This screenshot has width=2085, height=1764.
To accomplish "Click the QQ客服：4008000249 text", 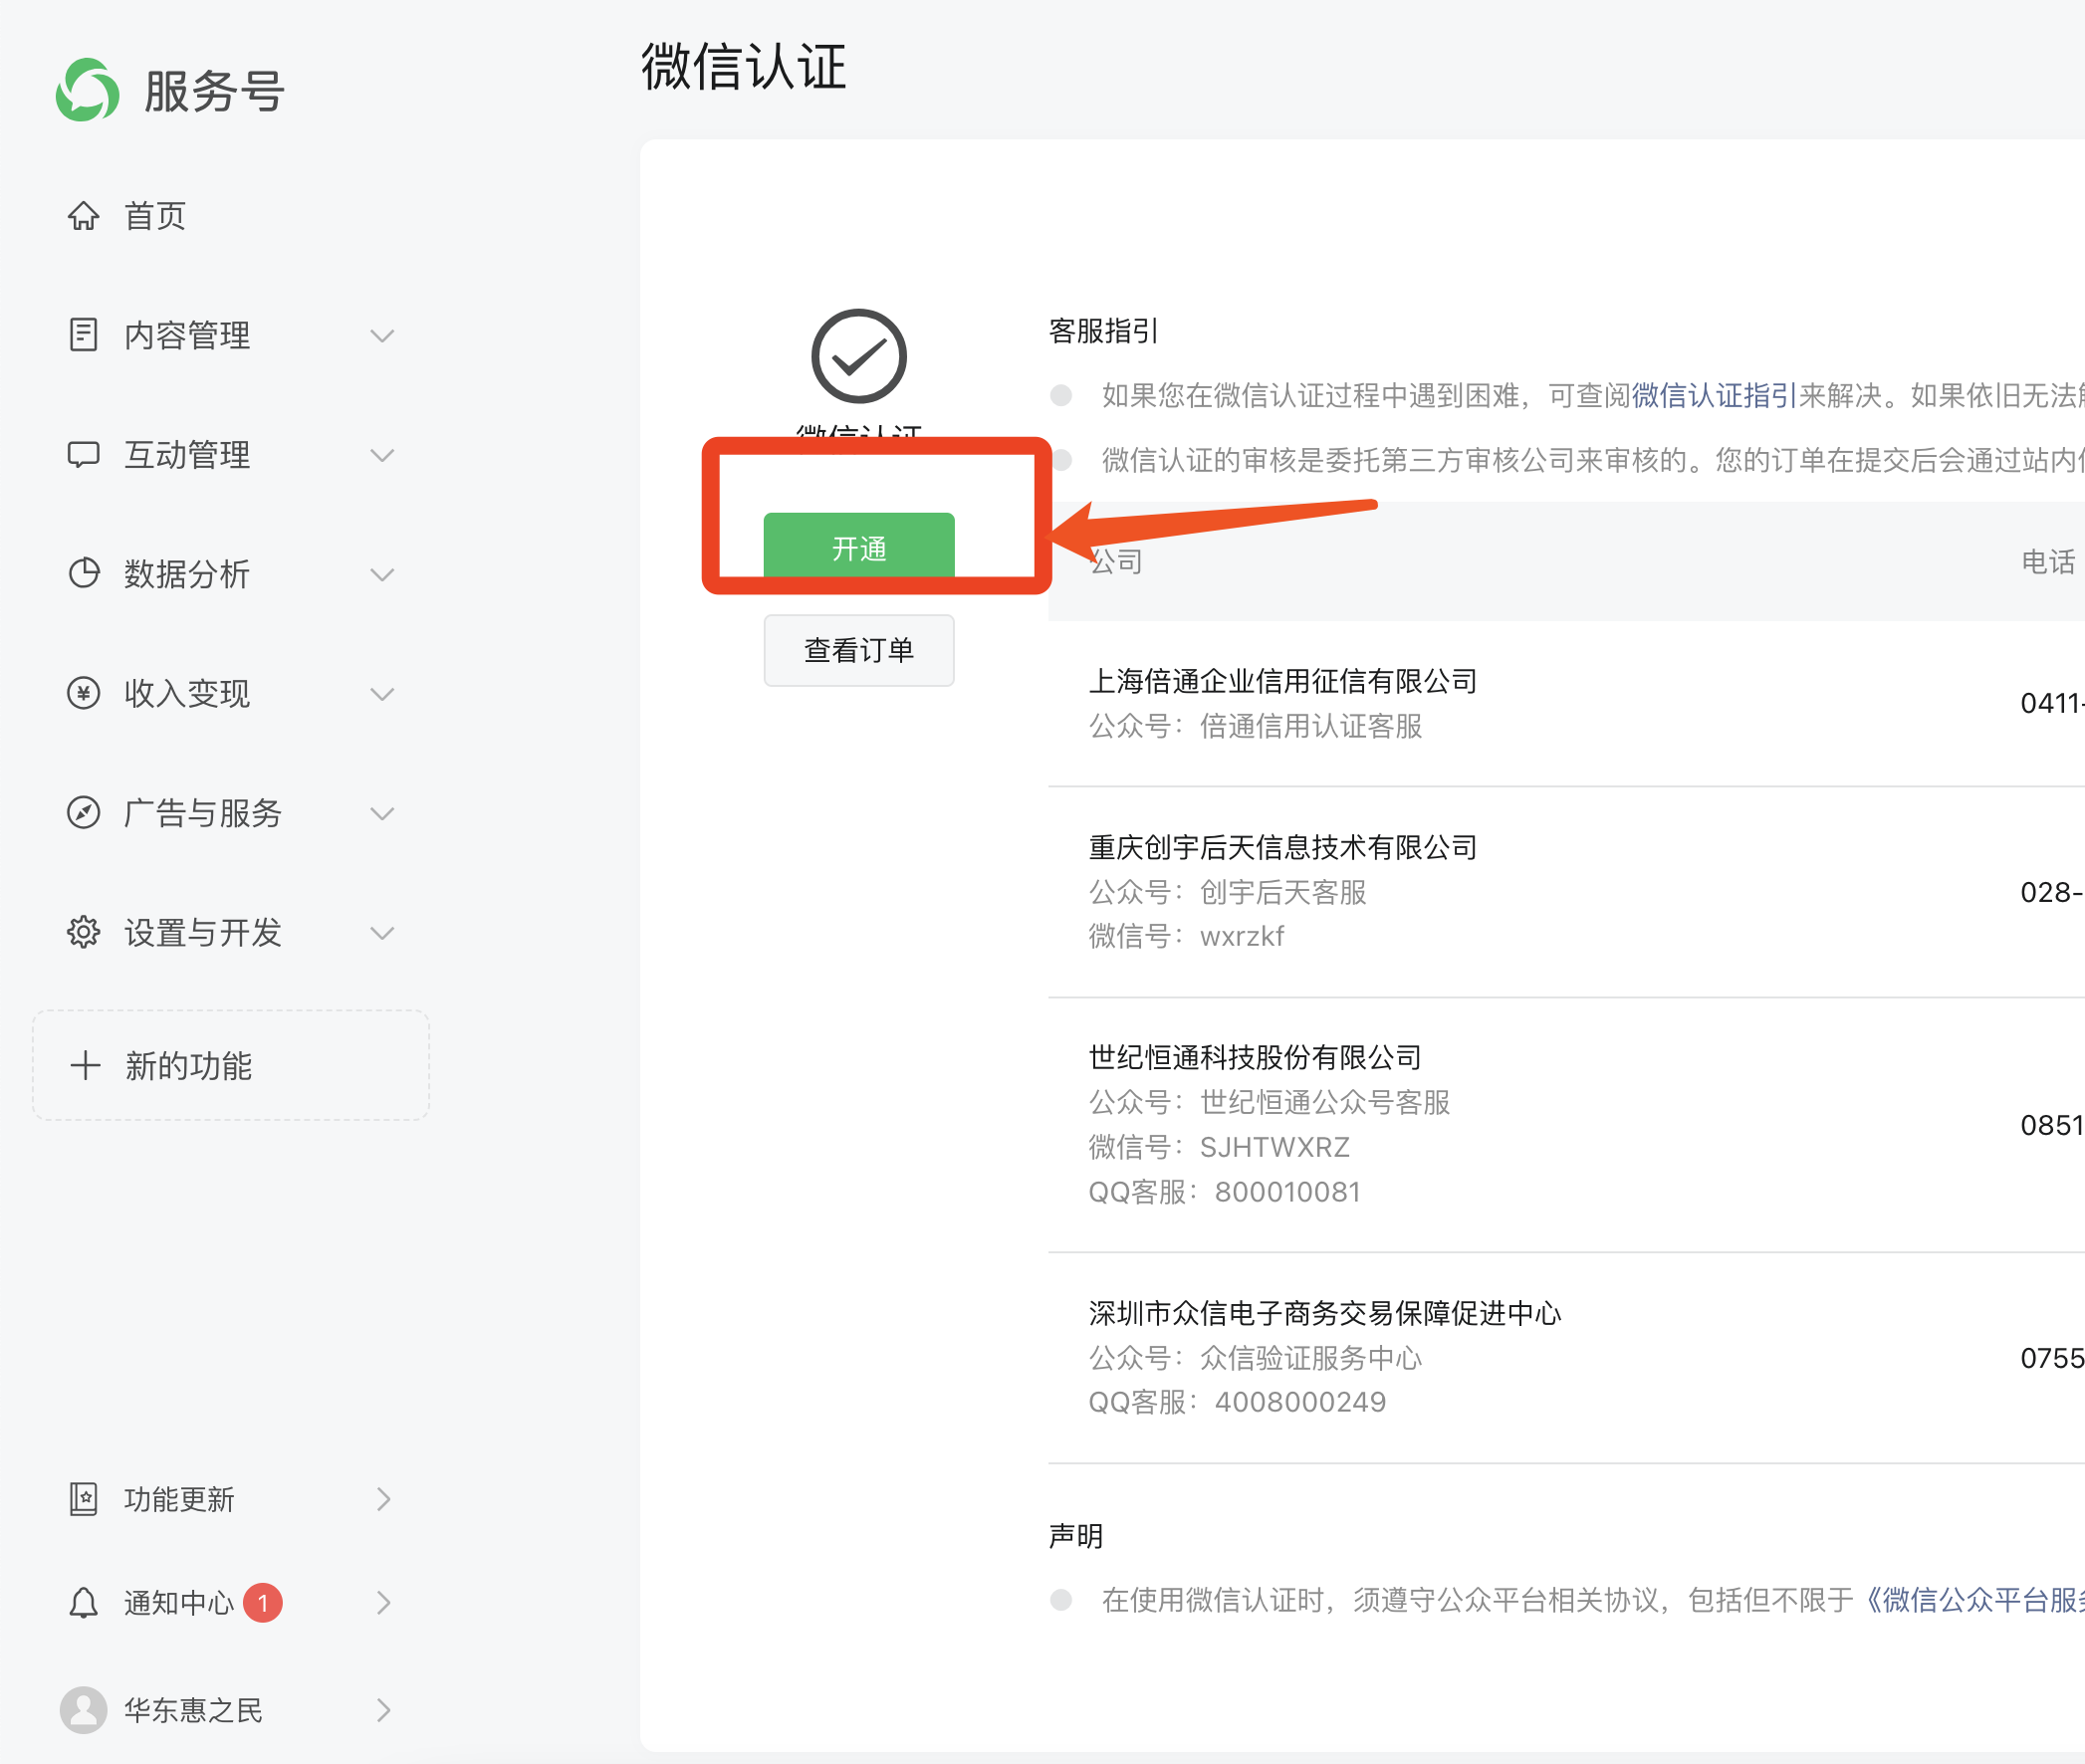I will coord(1237,1402).
